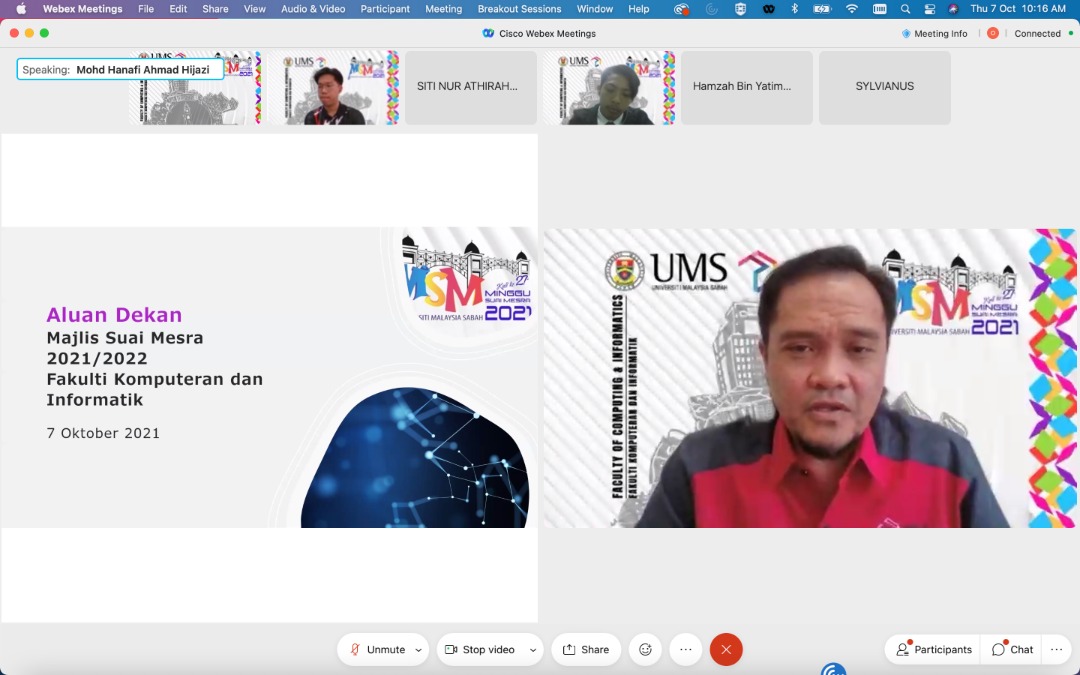Open the Participant menu
The height and width of the screenshot is (675, 1080).
click(385, 9)
